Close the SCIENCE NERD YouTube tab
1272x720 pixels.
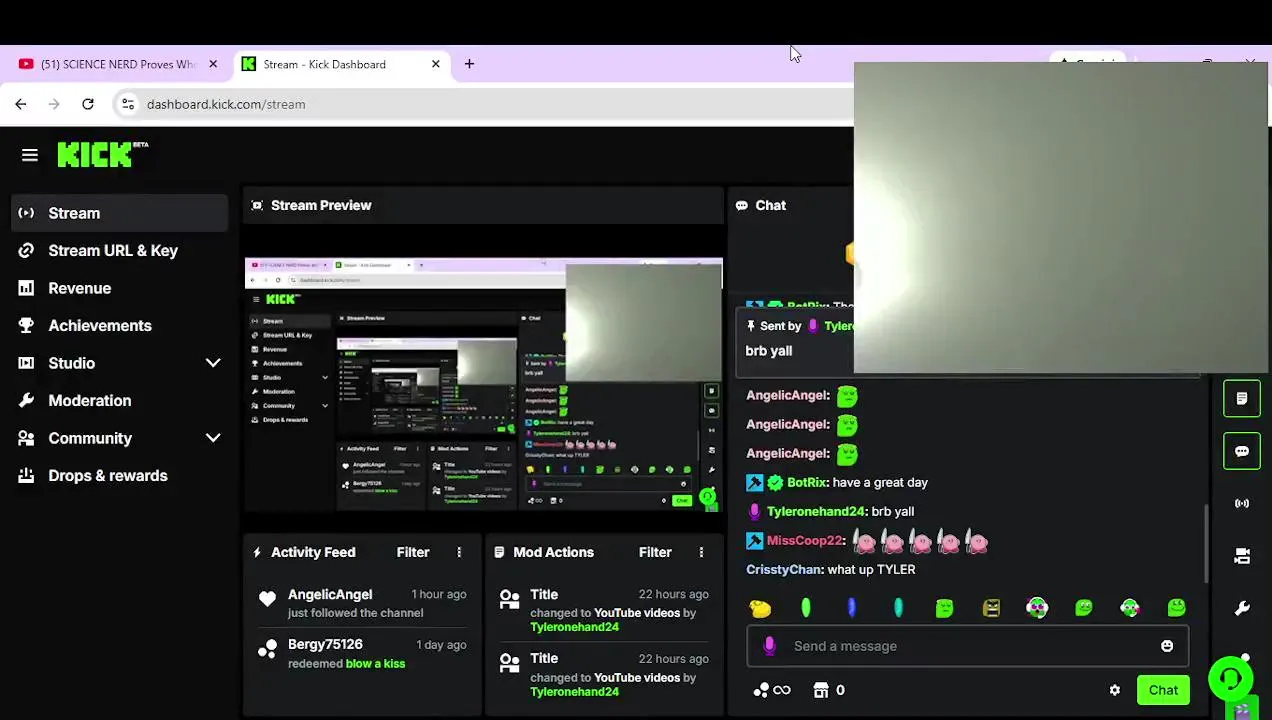pyautogui.click(x=213, y=64)
